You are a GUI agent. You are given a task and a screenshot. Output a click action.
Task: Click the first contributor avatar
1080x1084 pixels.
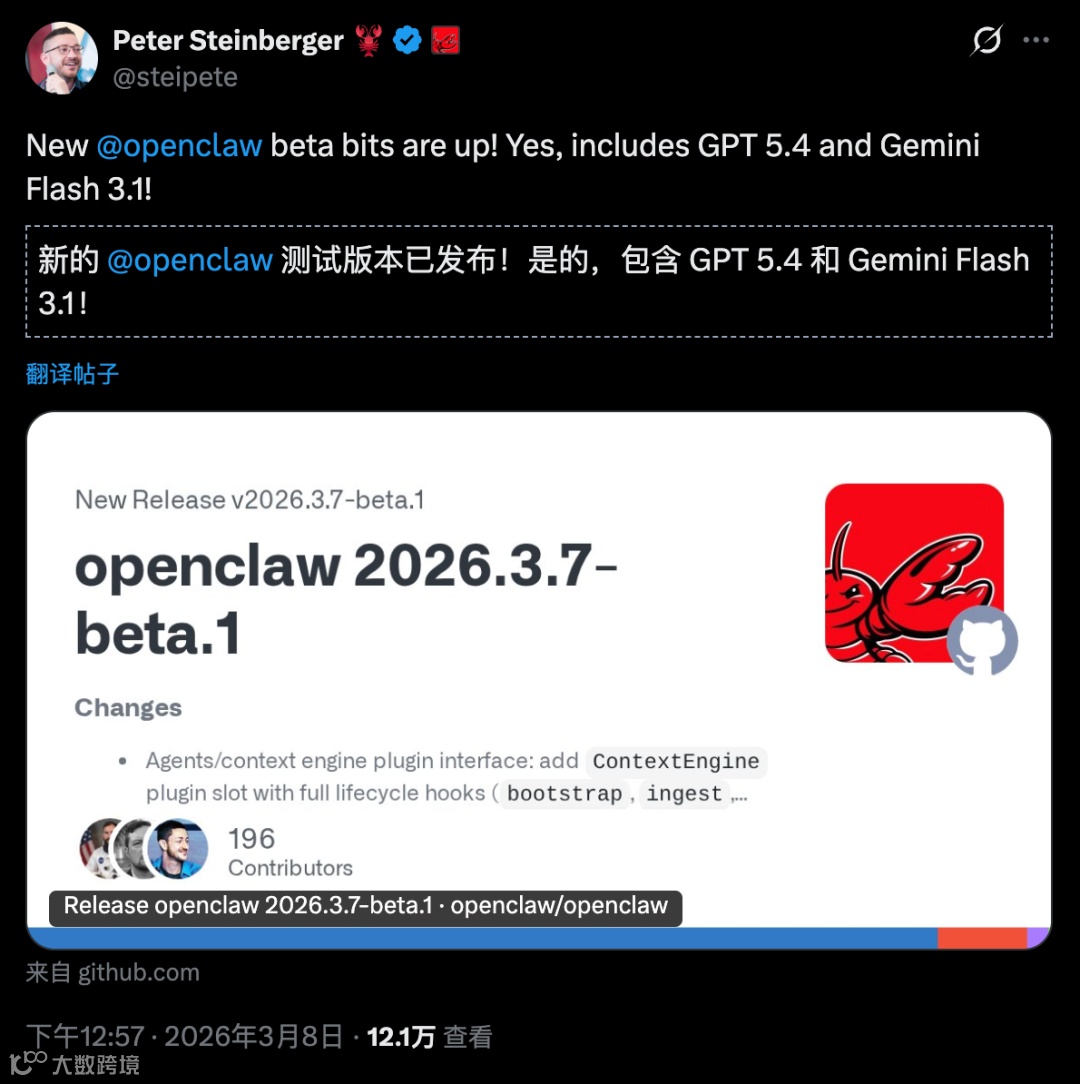click(x=104, y=849)
